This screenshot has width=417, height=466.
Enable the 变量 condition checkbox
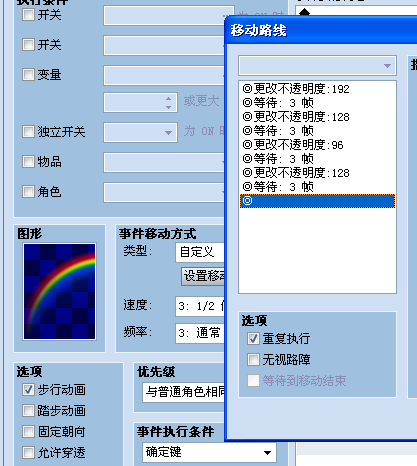(x=28, y=74)
